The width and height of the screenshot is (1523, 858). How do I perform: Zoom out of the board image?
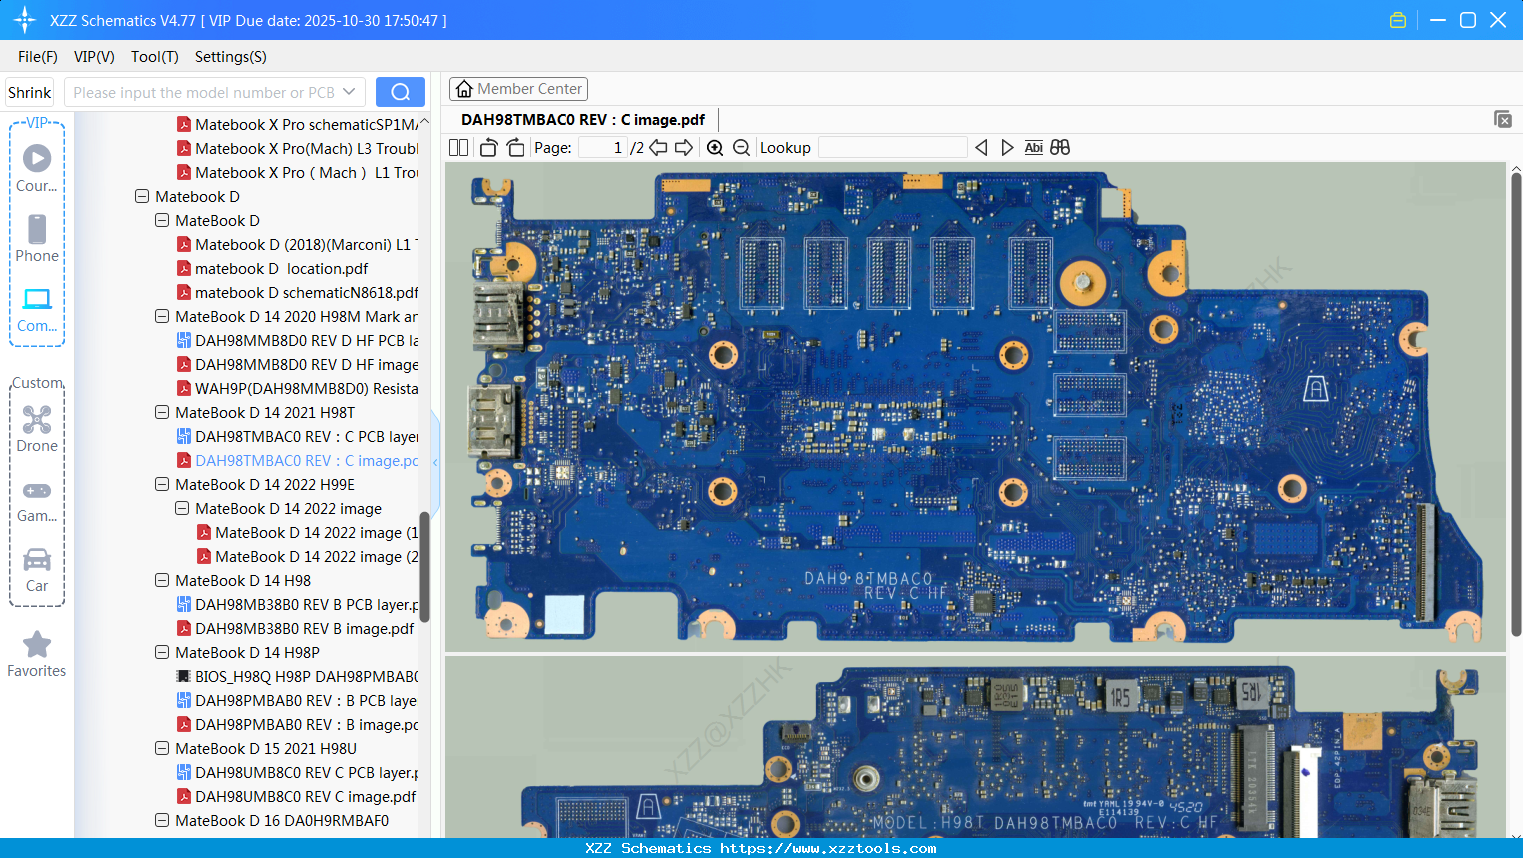coord(741,148)
